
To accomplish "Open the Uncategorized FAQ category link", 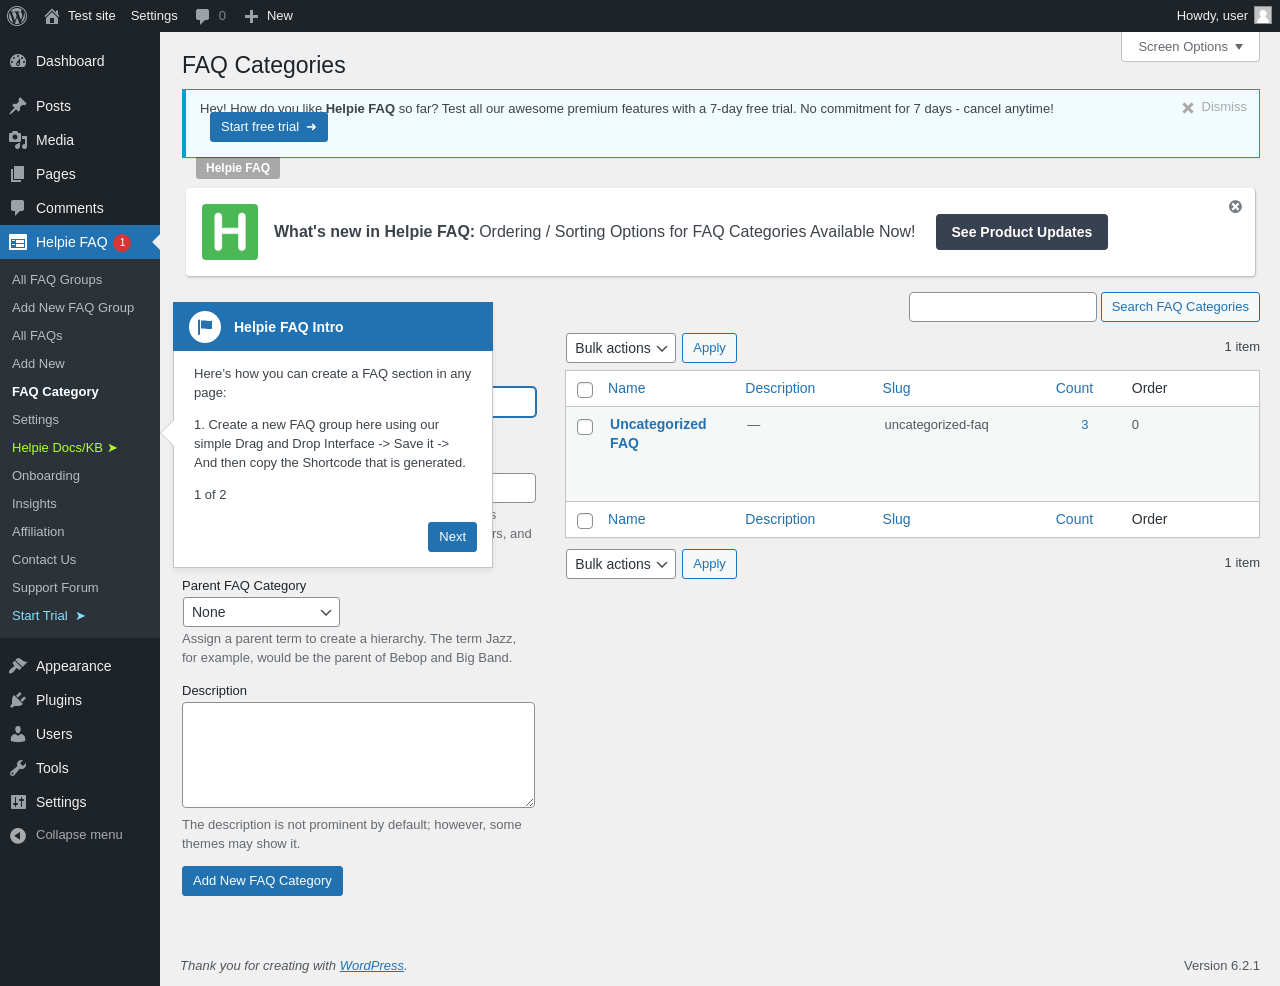I will point(658,434).
